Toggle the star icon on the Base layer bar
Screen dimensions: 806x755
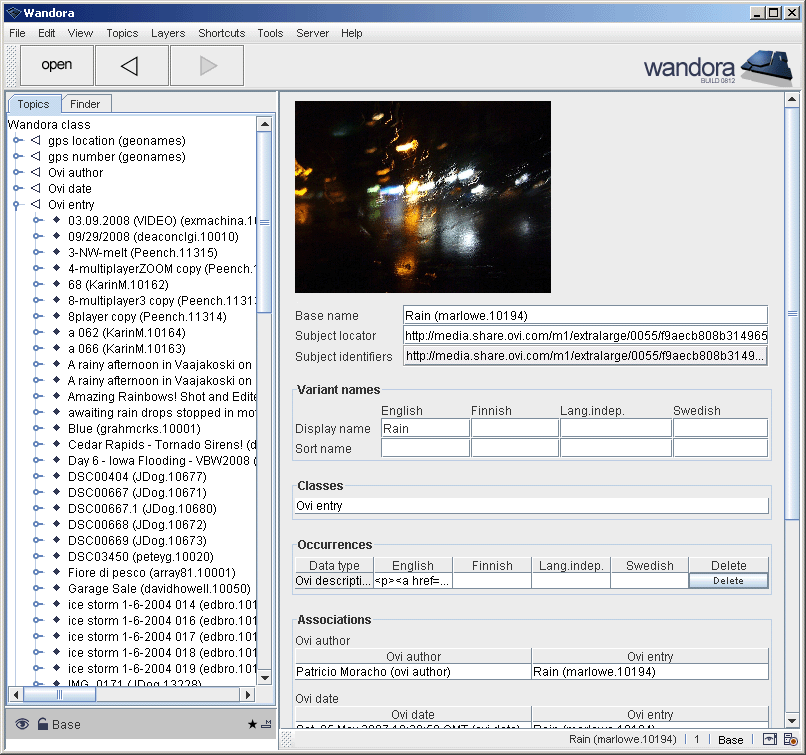[x=252, y=722]
